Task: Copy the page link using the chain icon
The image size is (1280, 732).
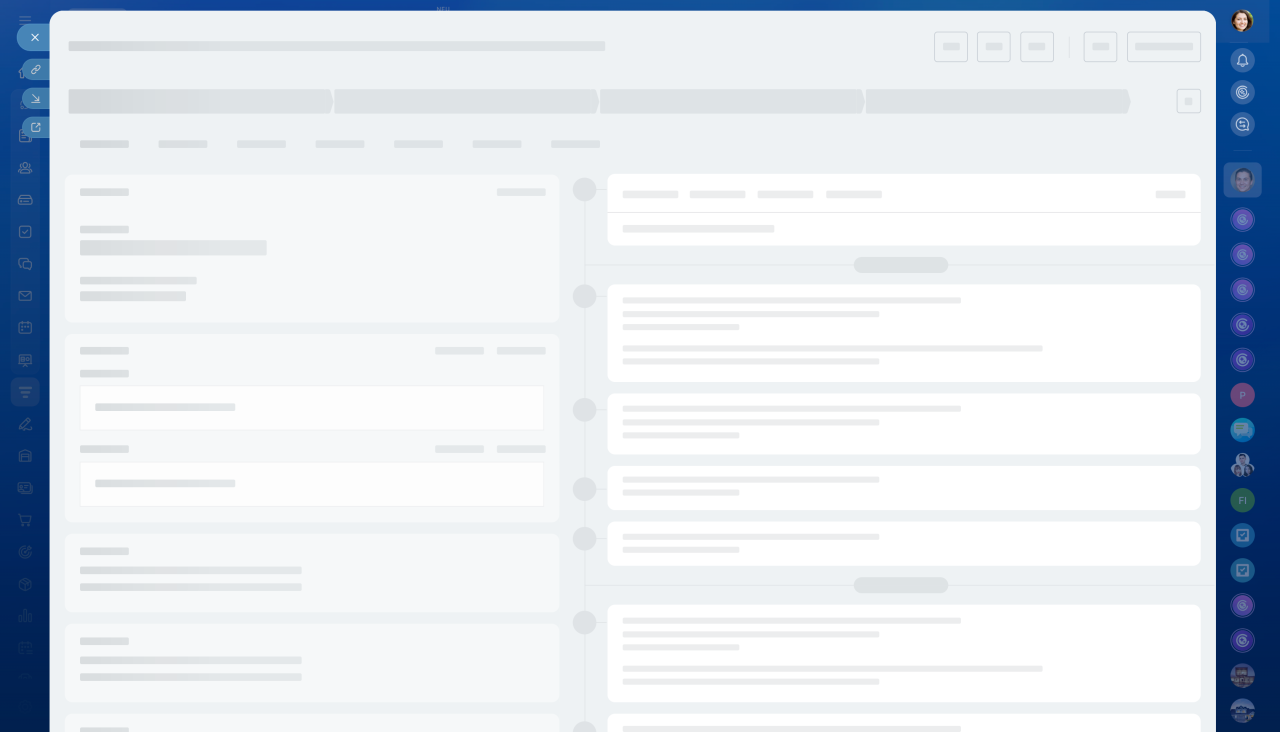Action: click(36, 70)
